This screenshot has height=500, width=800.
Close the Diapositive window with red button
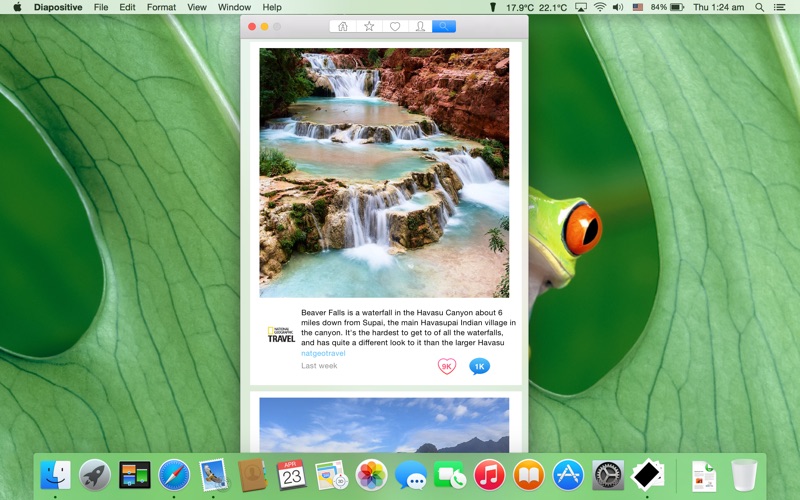(x=252, y=27)
